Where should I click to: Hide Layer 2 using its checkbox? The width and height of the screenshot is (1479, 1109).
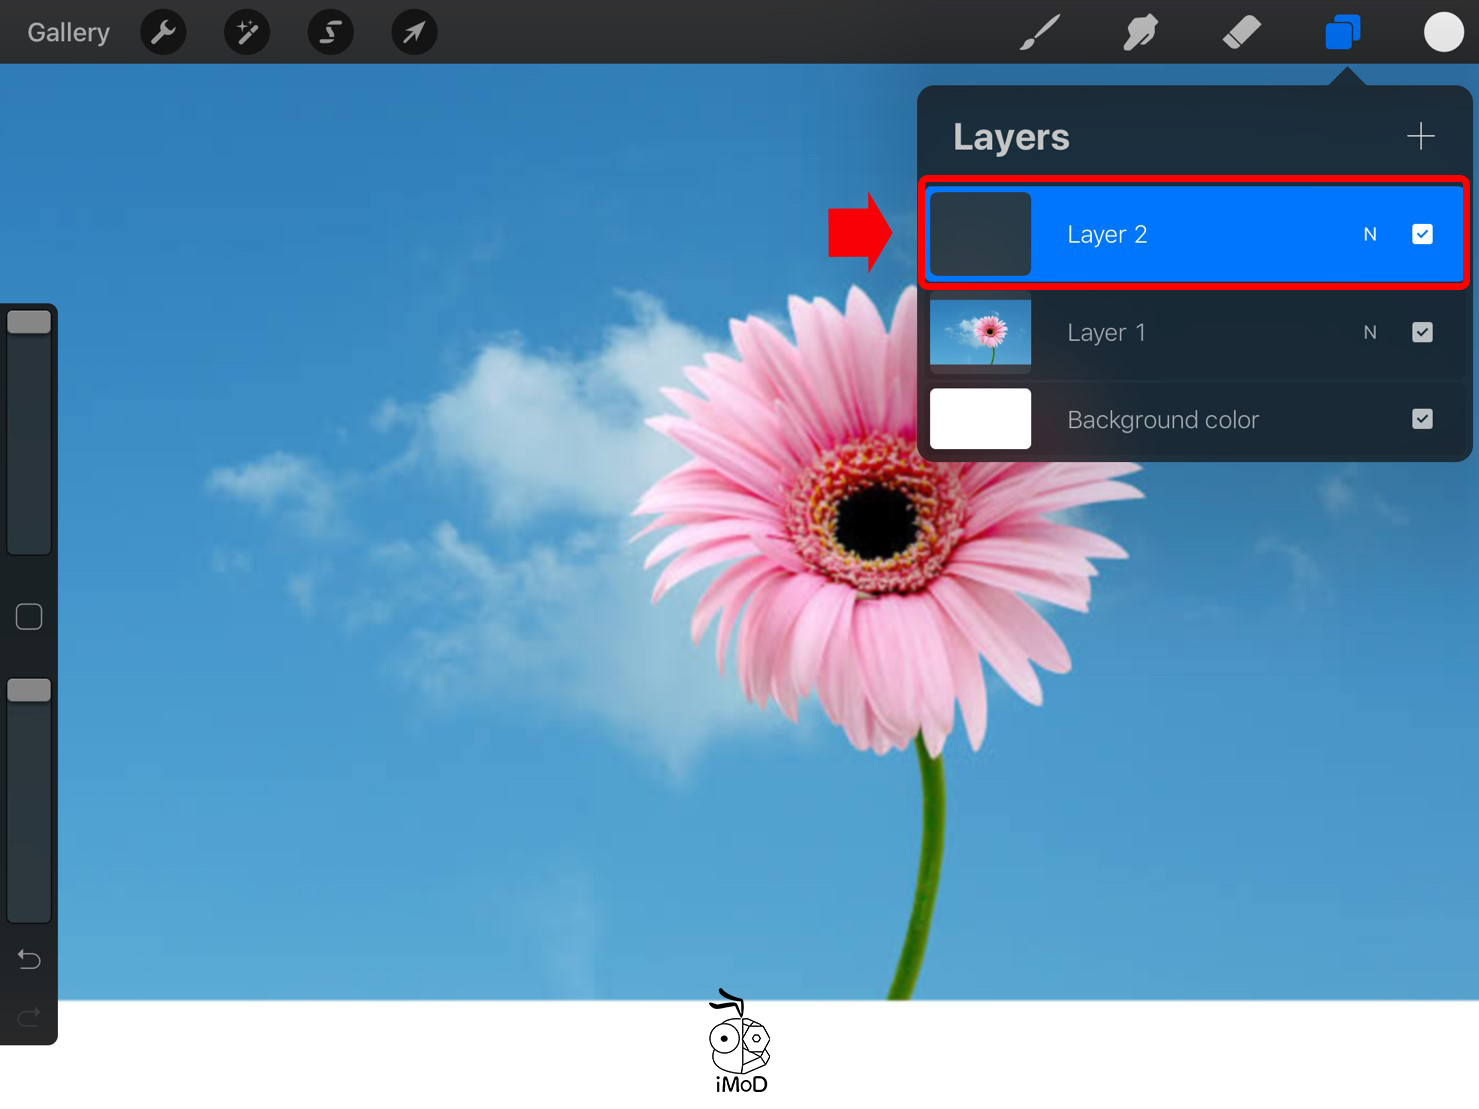(x=1422, y=234)
